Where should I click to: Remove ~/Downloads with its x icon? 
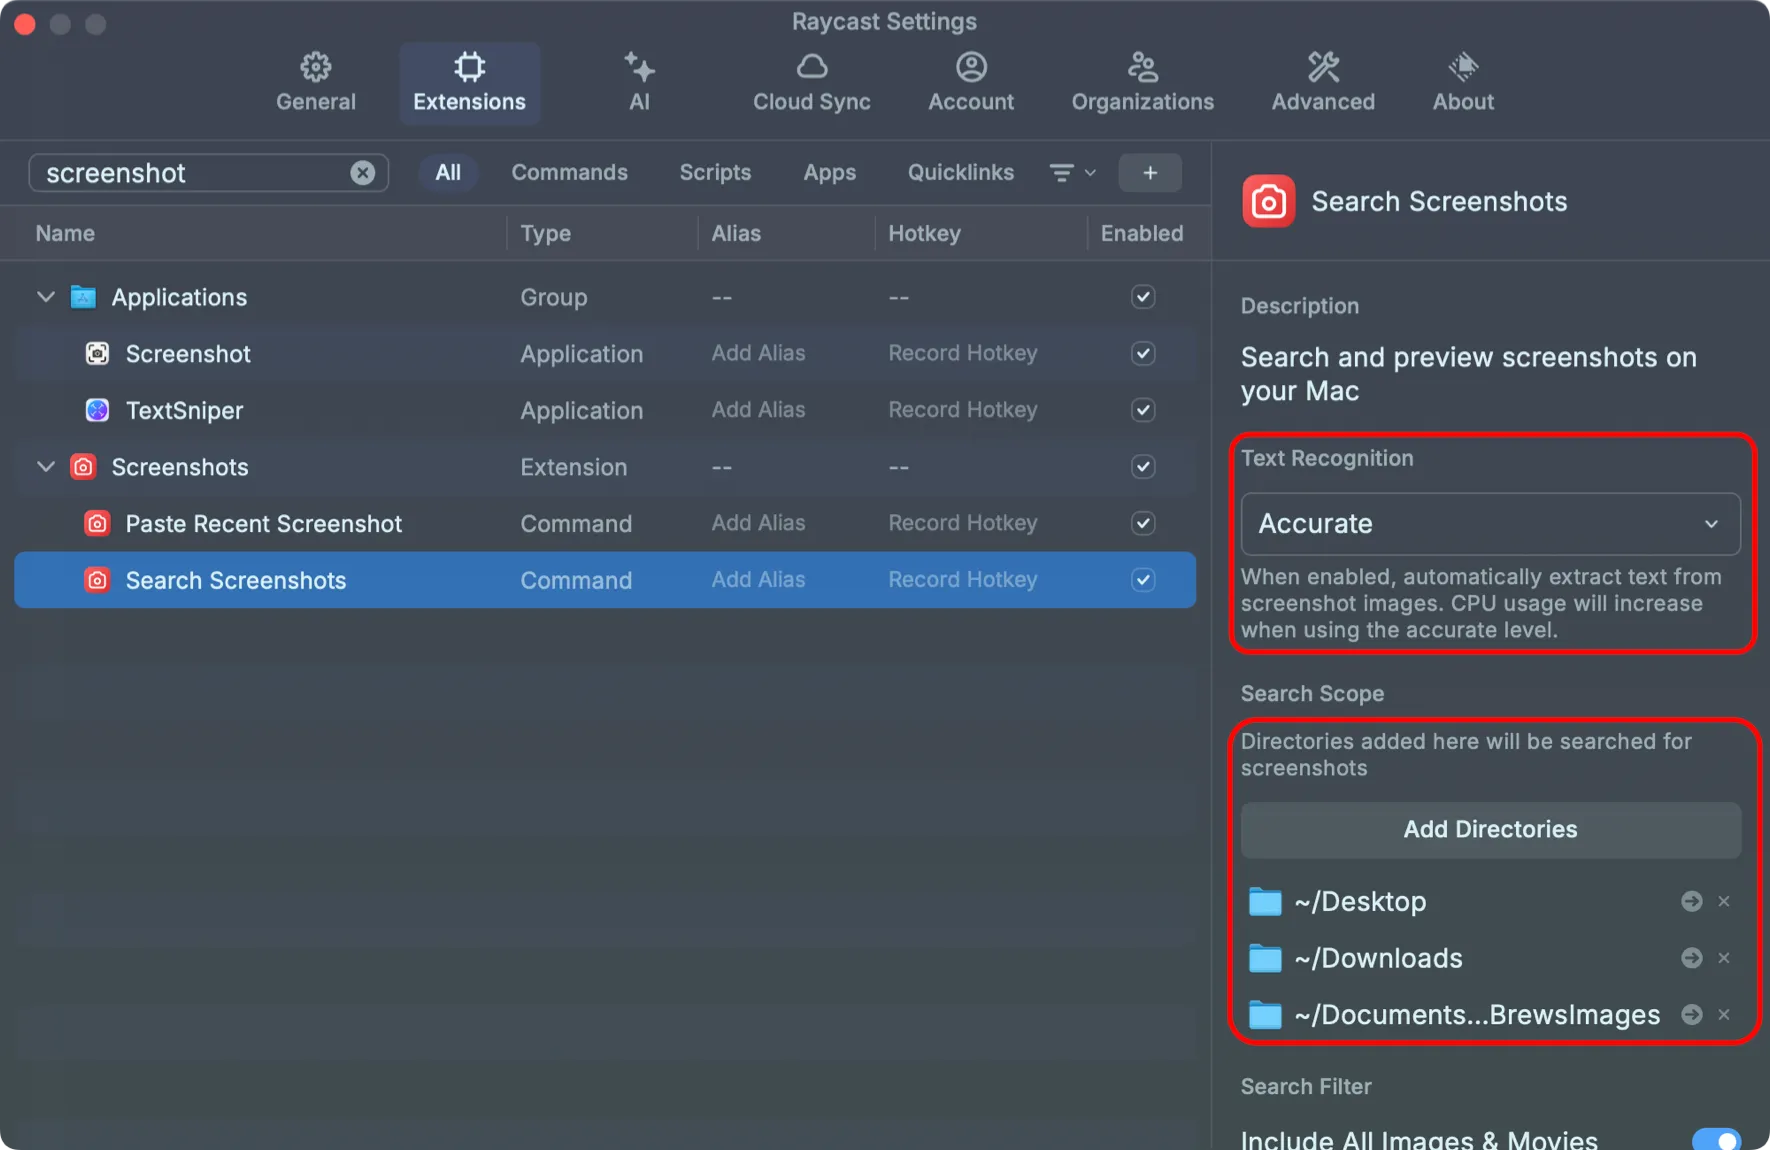click(1723, 958)
